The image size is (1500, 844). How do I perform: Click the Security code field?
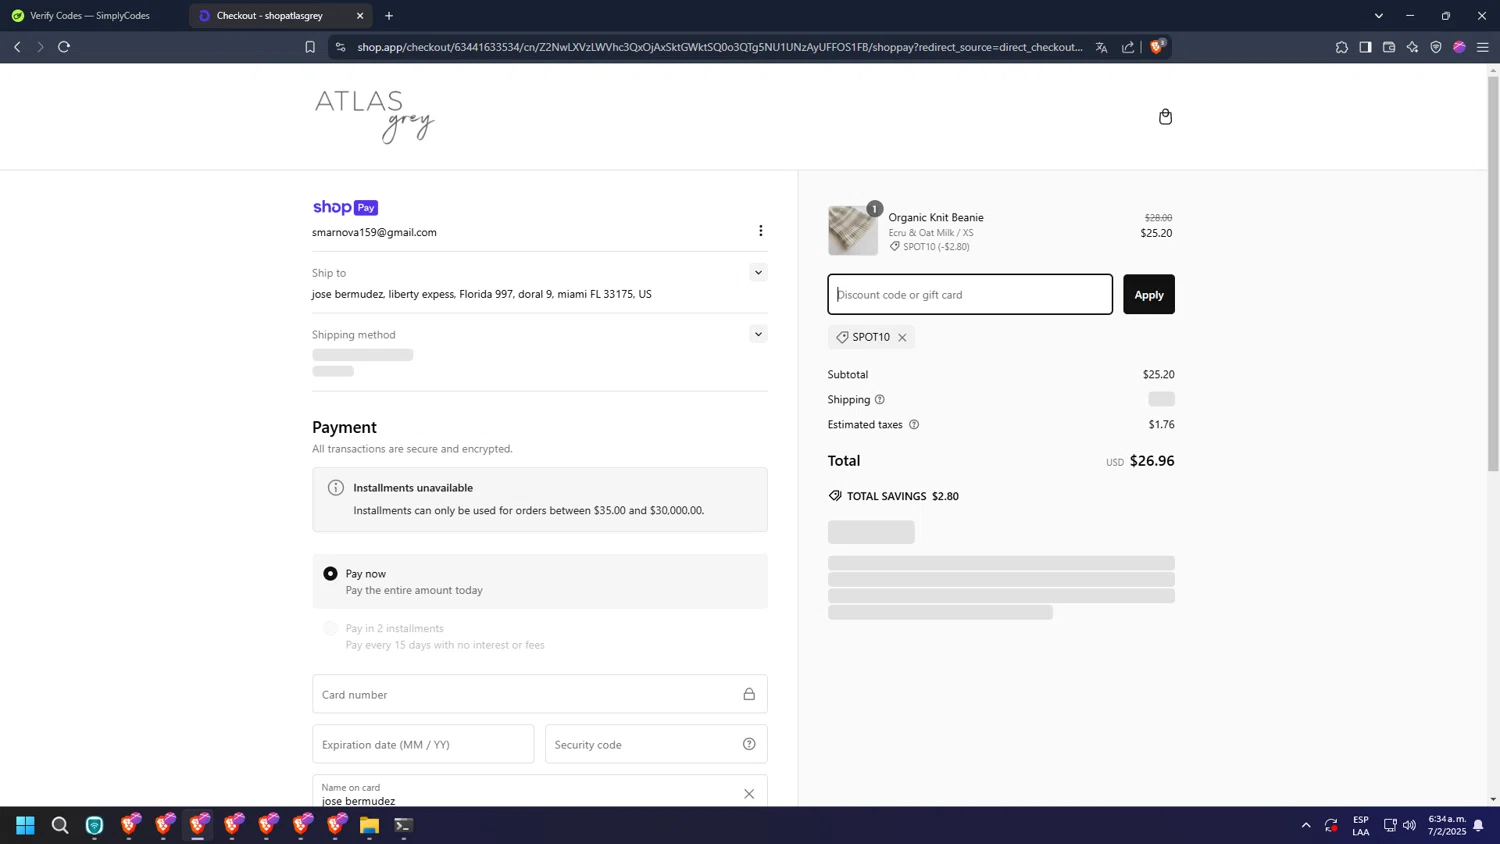(656, 744)
